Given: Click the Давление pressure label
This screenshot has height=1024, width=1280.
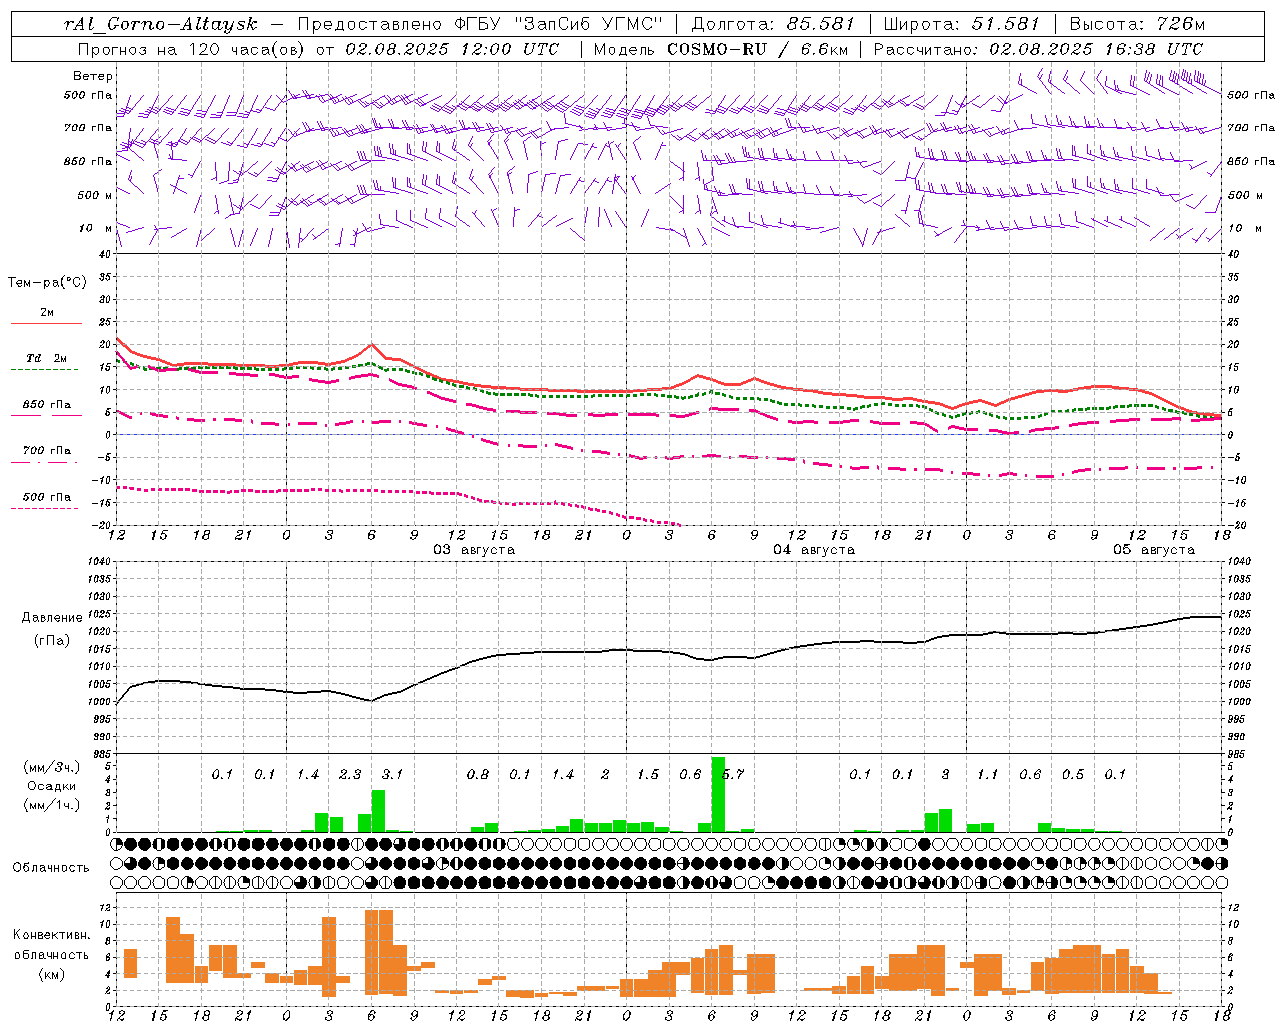Looking at the screenshot, I should [x=52, y=618].
